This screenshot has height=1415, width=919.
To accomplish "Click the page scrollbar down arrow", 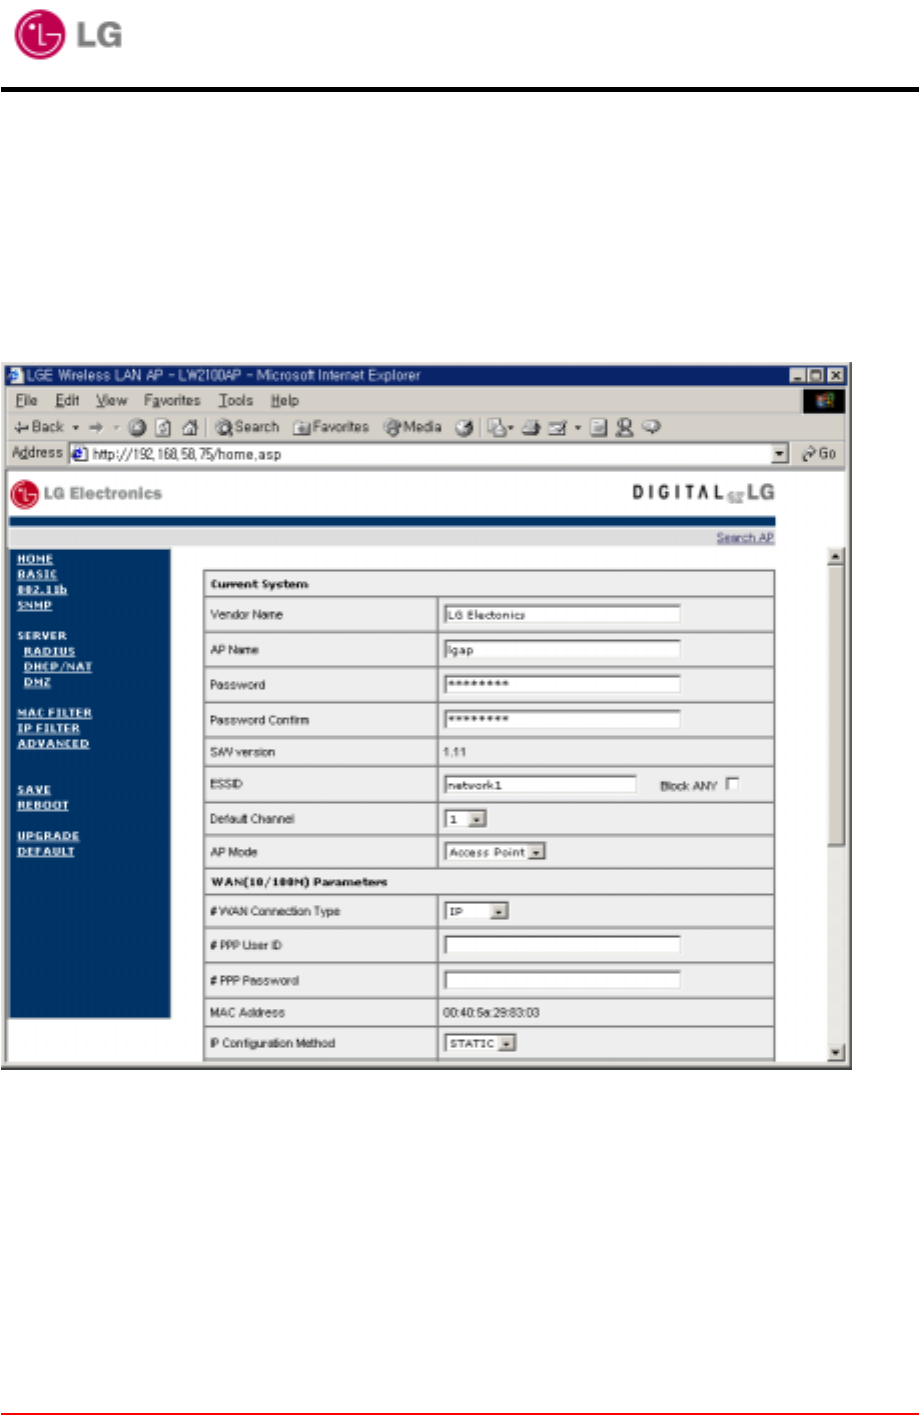I will [837, 1053].
